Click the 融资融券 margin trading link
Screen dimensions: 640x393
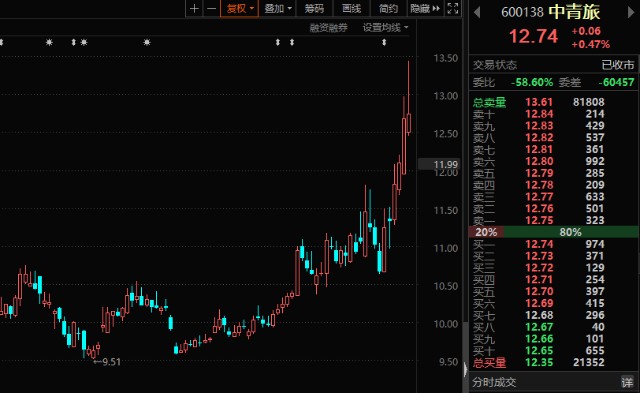pyautogui.click(x=329, y=28)
